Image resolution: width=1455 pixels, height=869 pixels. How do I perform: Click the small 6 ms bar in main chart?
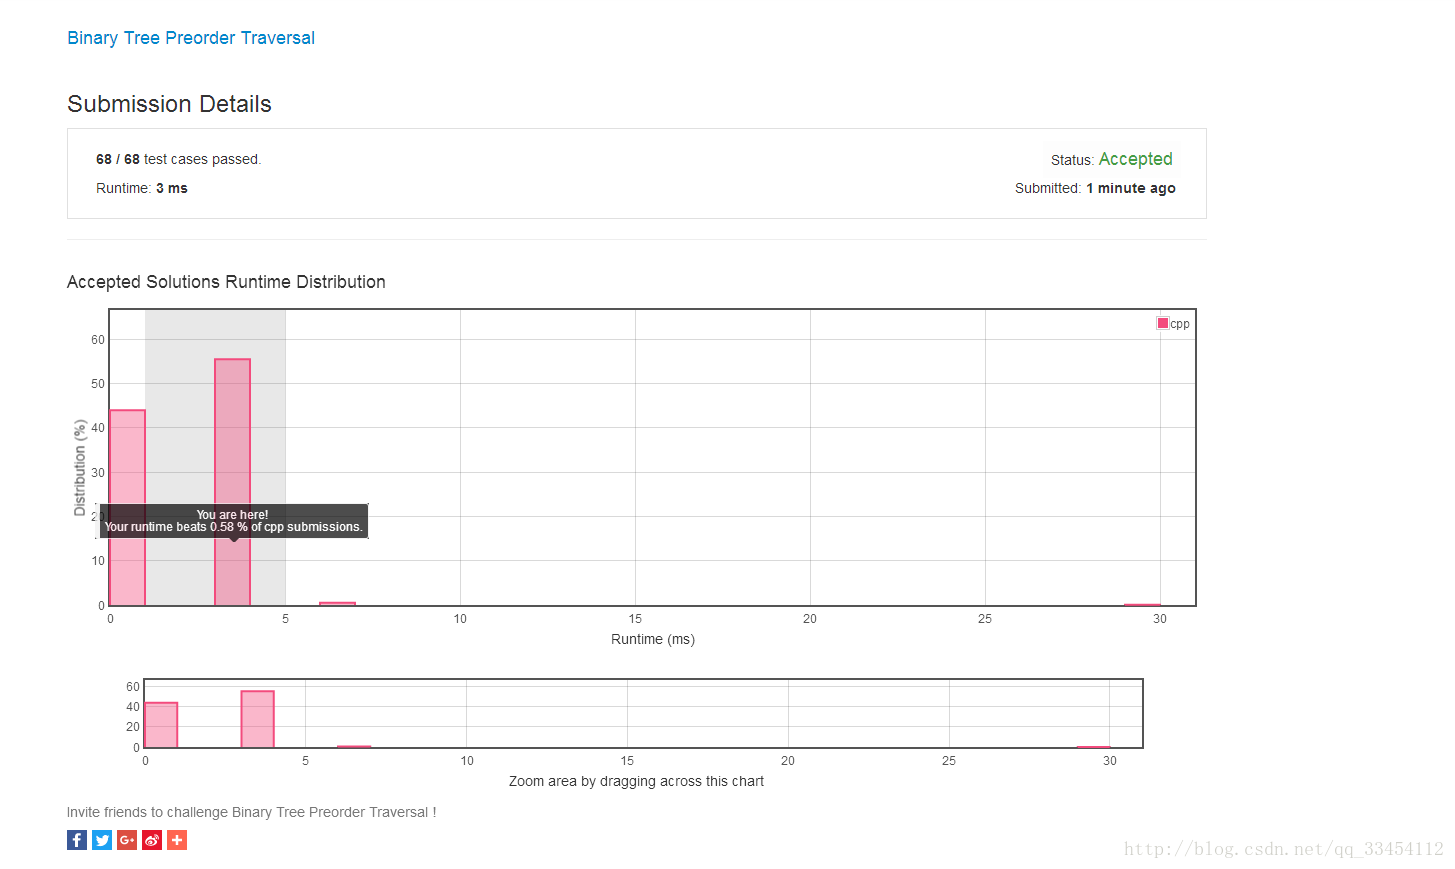coord(338,603)
